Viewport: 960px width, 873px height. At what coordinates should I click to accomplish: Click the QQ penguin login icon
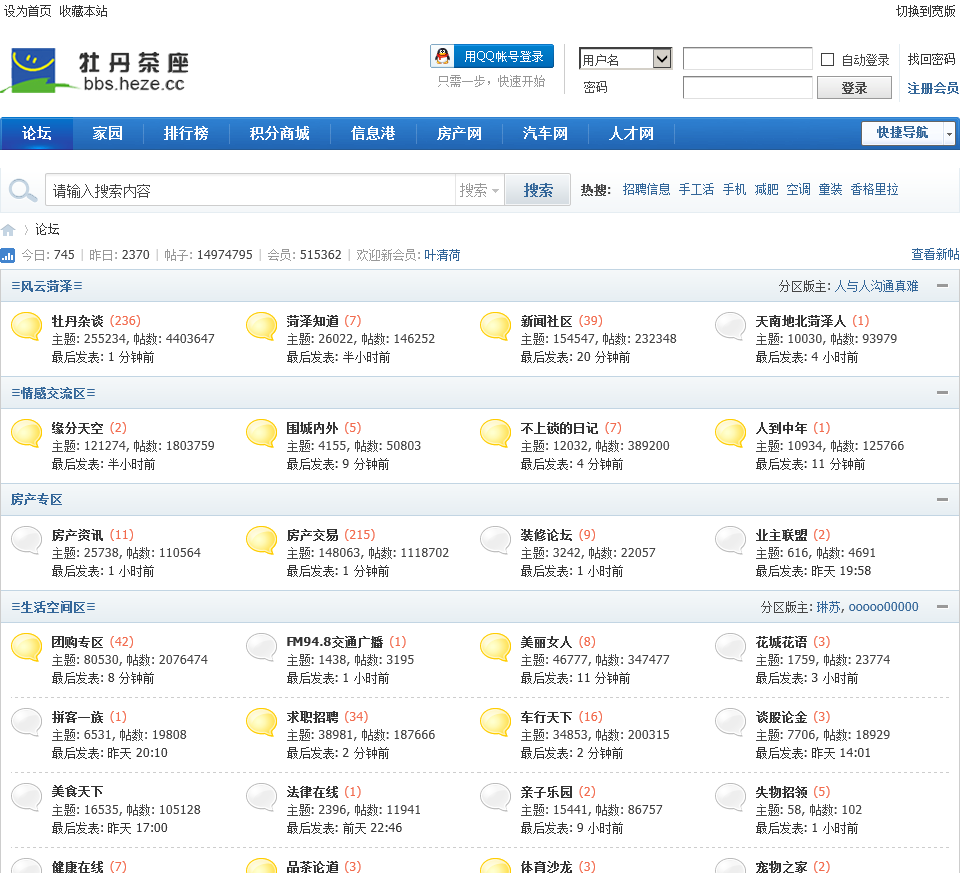coord(443,56)
